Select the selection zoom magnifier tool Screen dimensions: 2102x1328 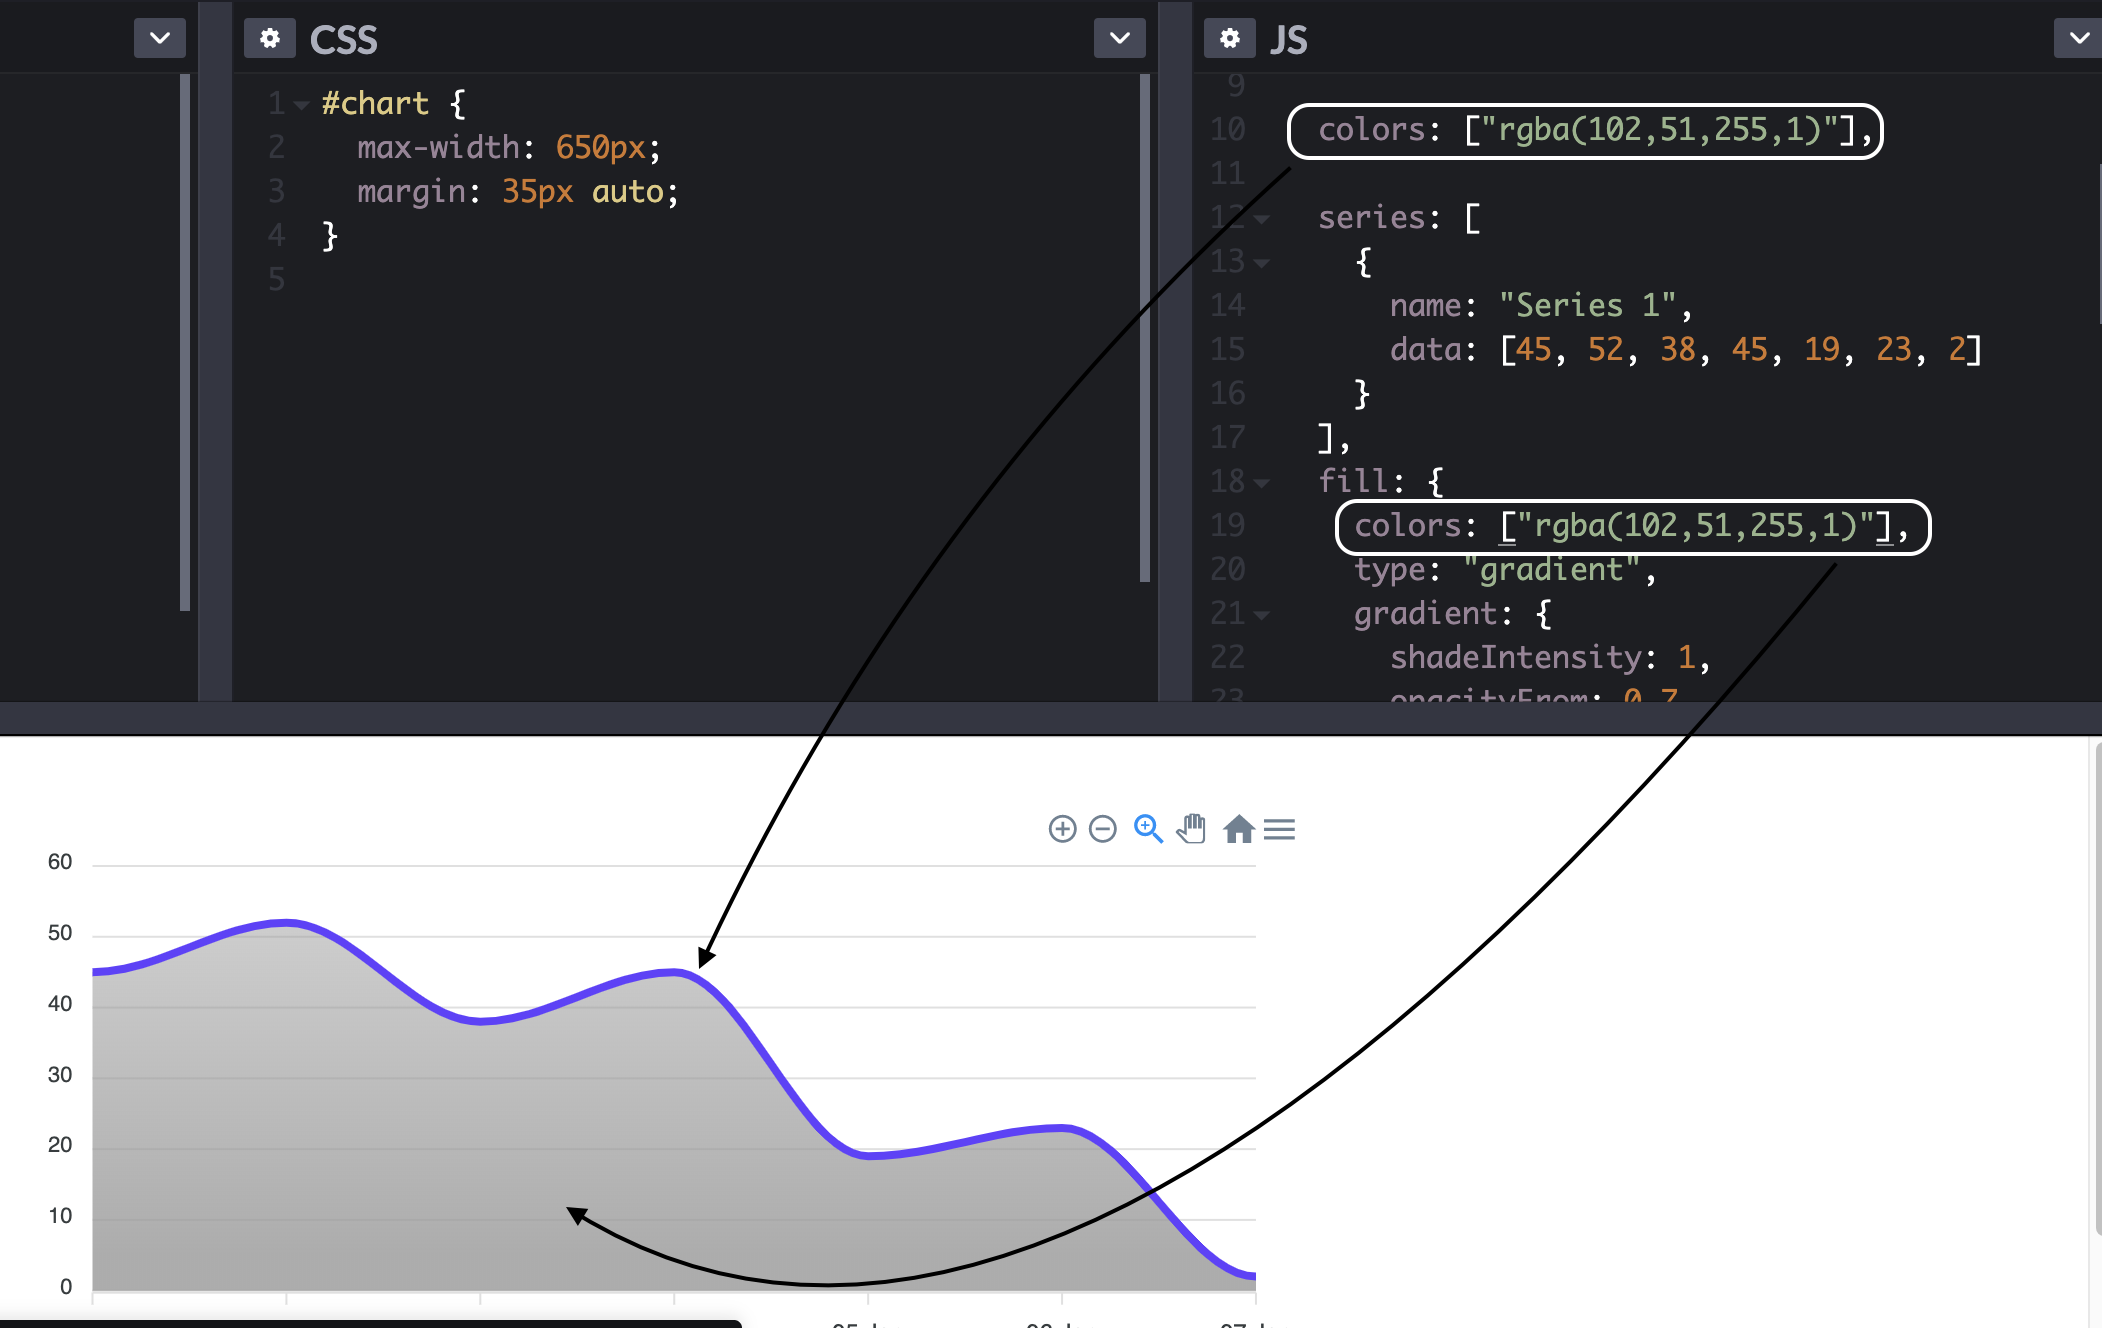pos(1148,829)
